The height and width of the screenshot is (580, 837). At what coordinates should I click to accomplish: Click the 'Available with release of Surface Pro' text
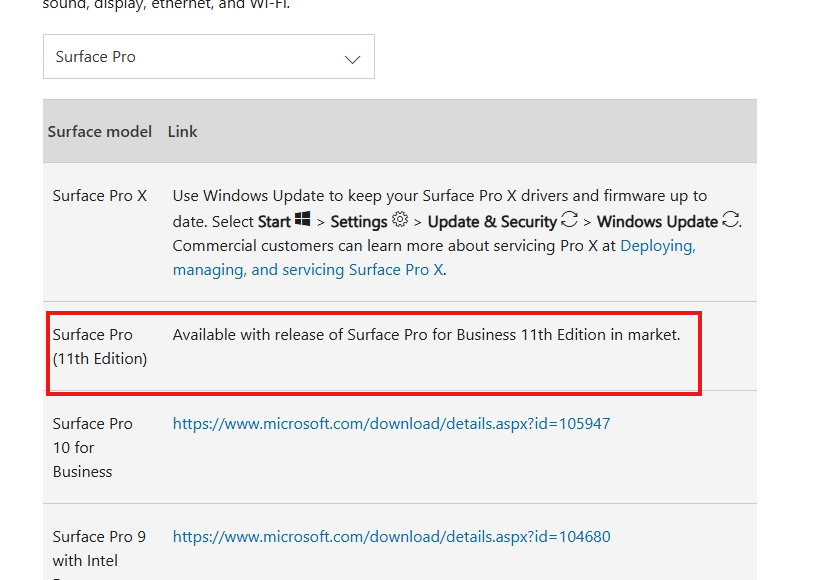click(426, 335)
